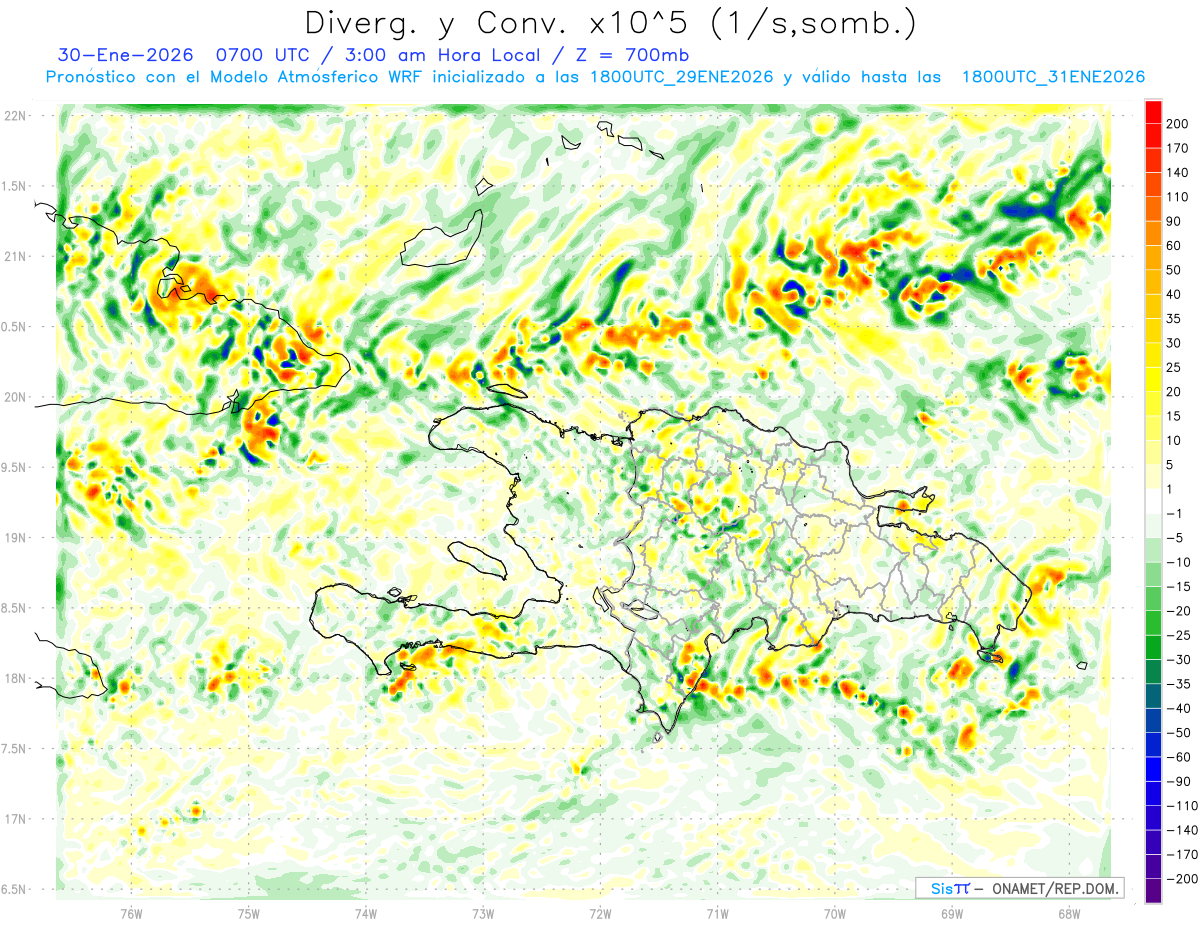Click the 'ONAMET/REP.DOM.' credit label
This screenshot has height=927, width=1200.
coord(1053,888)
